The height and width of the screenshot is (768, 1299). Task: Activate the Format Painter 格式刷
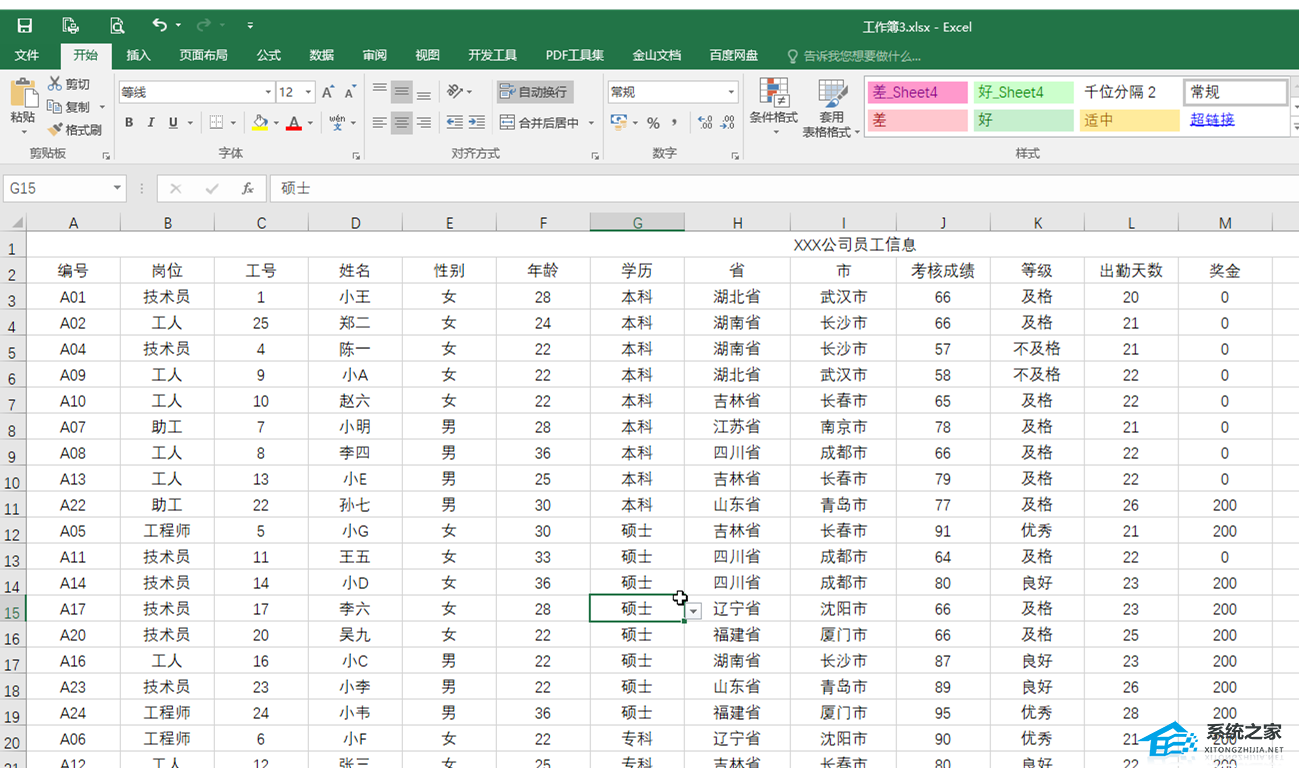[75, 130]
